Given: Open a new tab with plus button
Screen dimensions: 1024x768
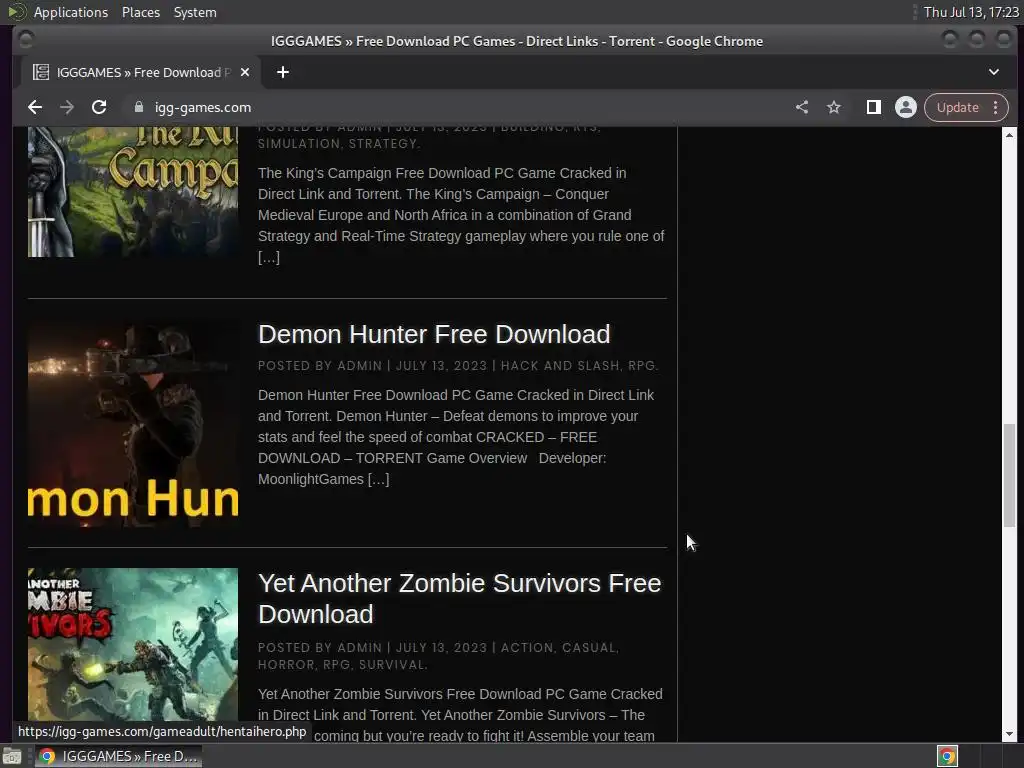Looking at the screenshot, I should pos(283,72).
